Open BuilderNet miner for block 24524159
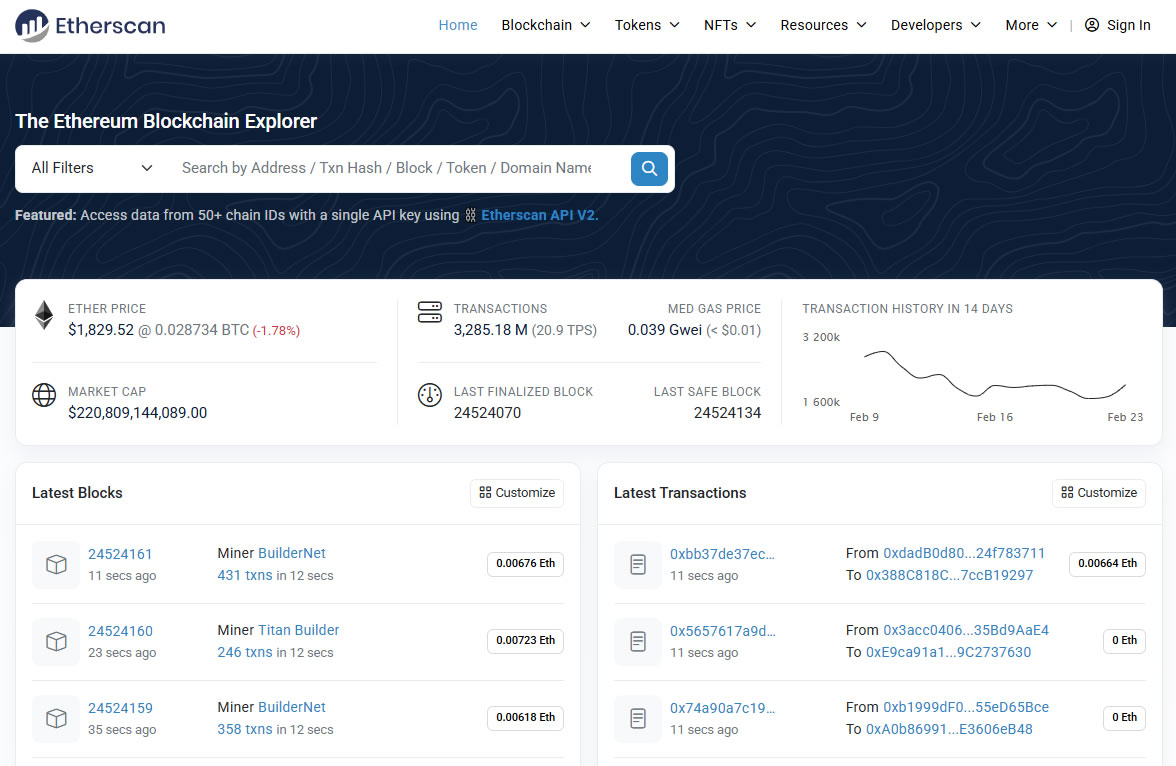Screen dimensions: 1176x766 click(292, 707)
